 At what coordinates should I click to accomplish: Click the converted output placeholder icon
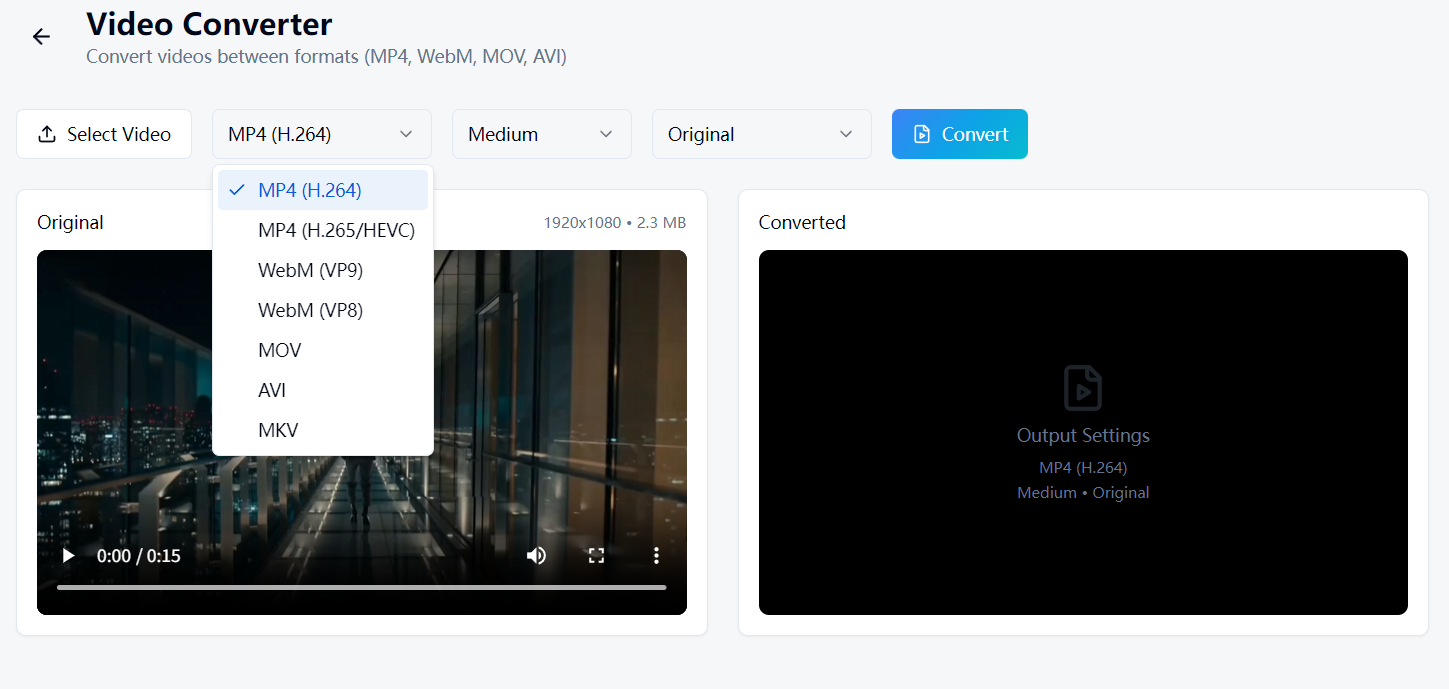click(x=1083, y=388)
